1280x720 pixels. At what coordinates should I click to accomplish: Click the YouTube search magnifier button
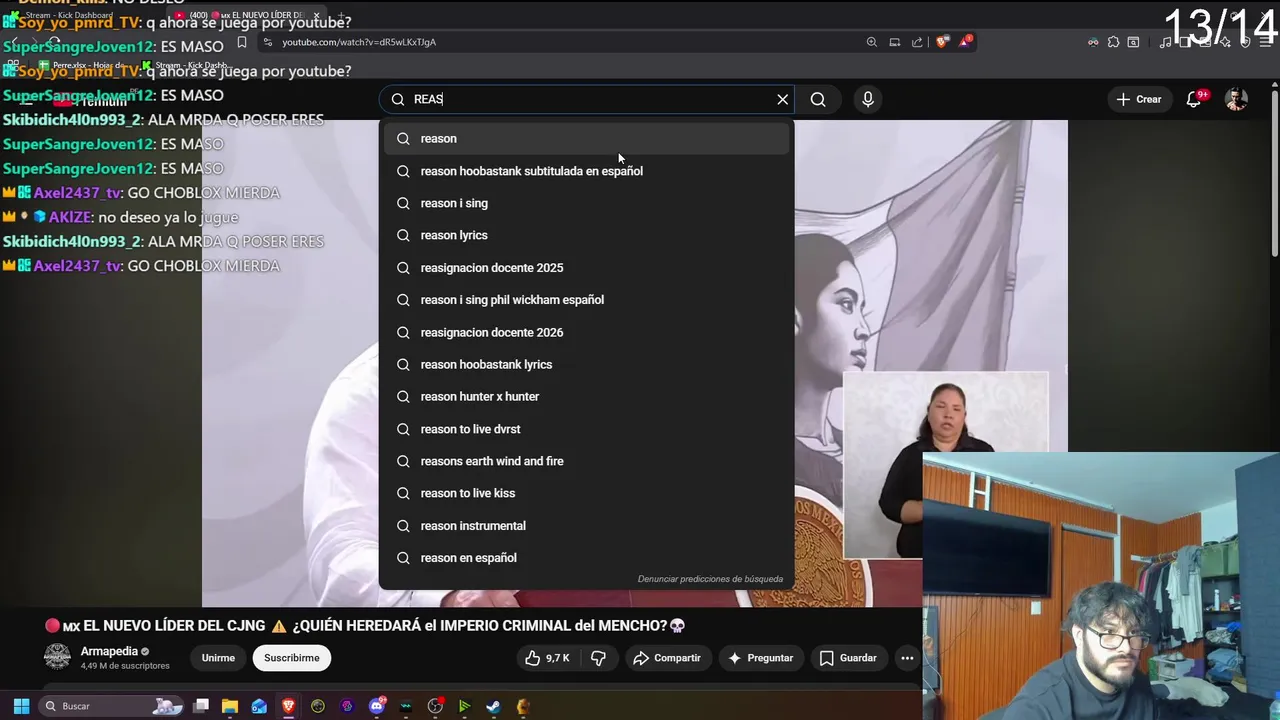pos(818,99)
